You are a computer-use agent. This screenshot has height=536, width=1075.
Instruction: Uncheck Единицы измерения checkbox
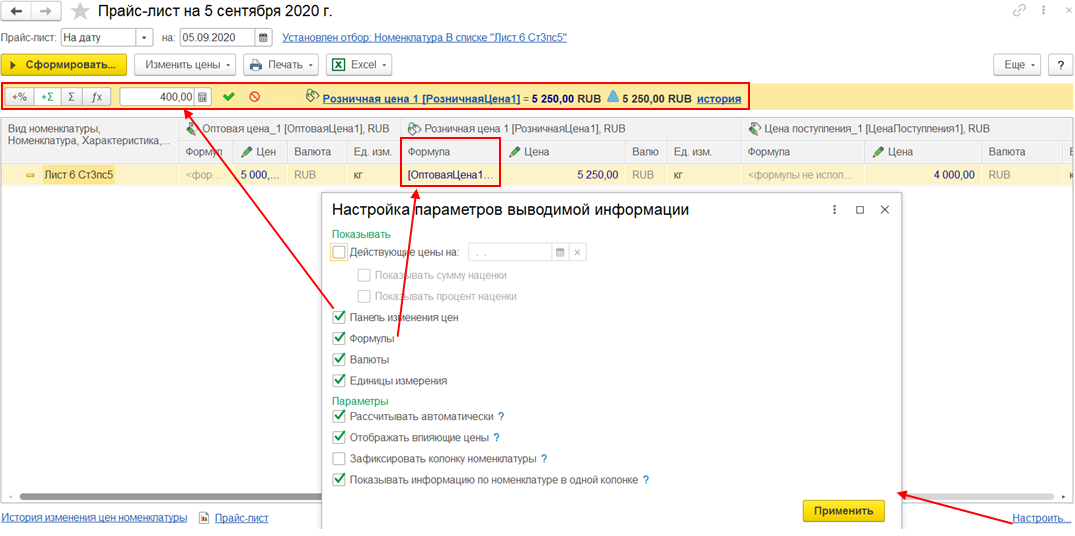pos(339,380)
